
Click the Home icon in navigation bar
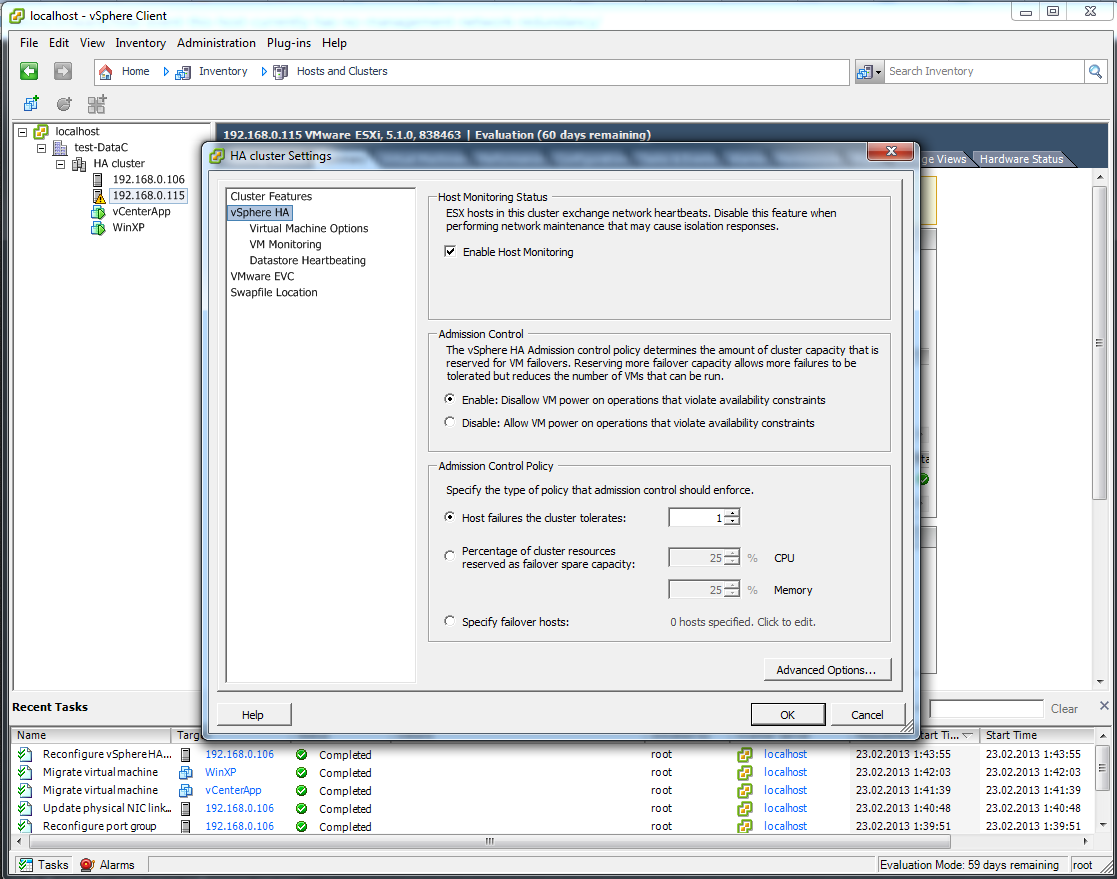click(105, 72)
